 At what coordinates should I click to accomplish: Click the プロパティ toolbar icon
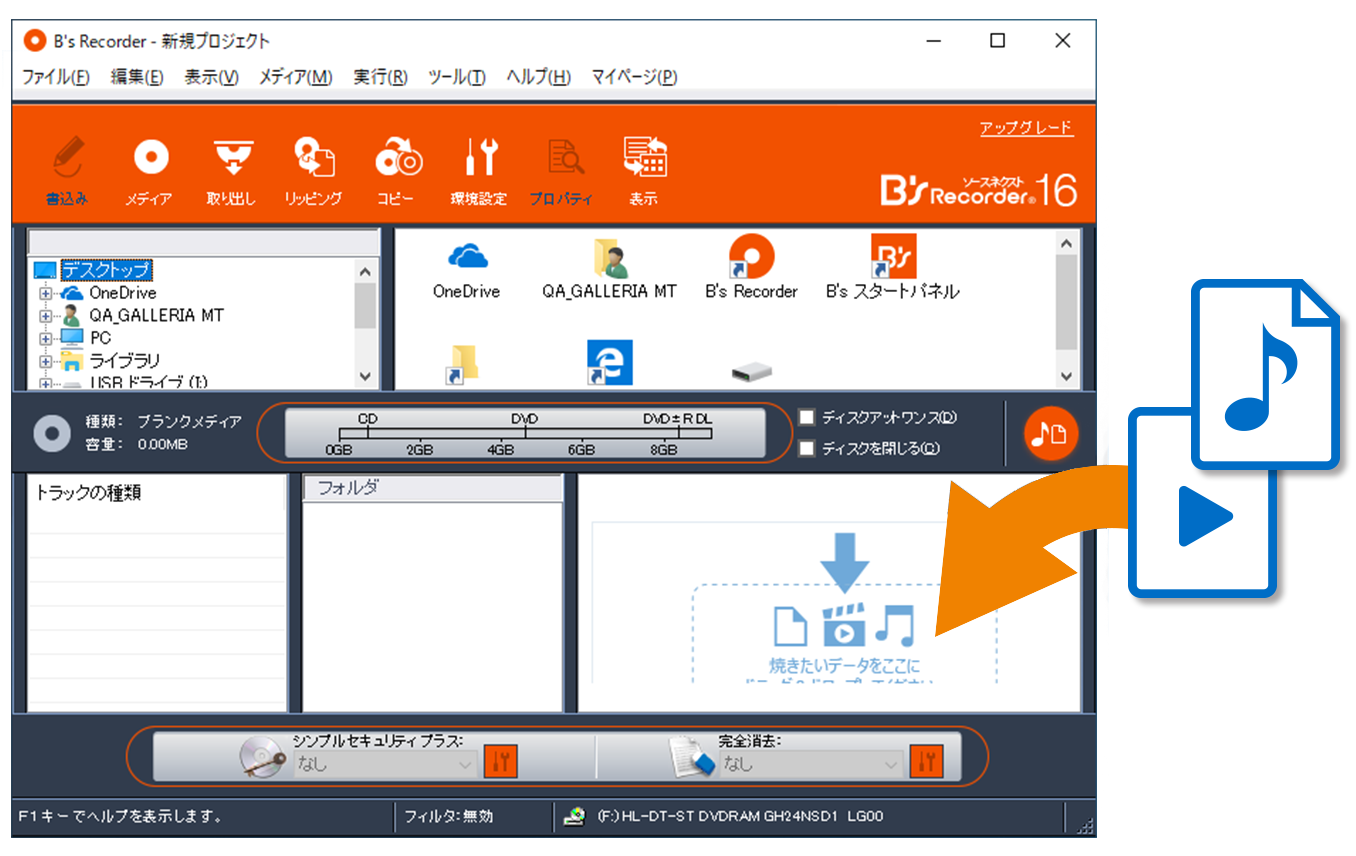coord(564,158)
